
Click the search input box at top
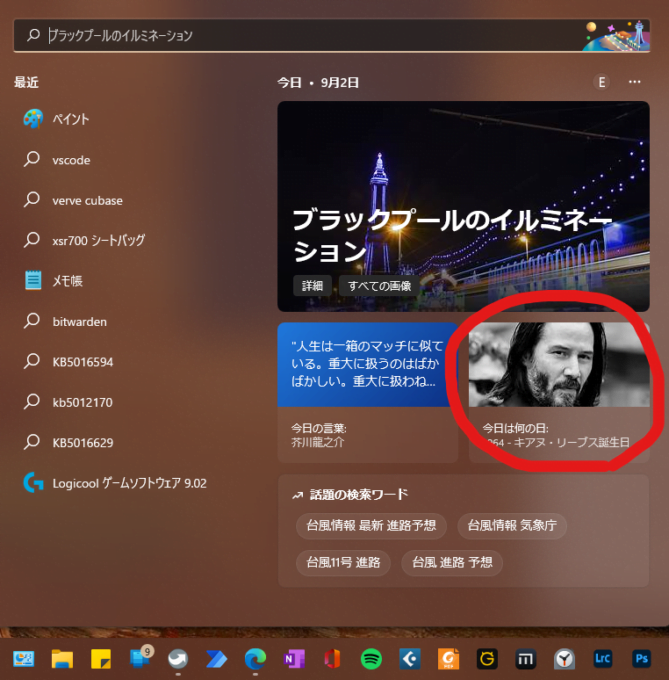pos(300,35)
